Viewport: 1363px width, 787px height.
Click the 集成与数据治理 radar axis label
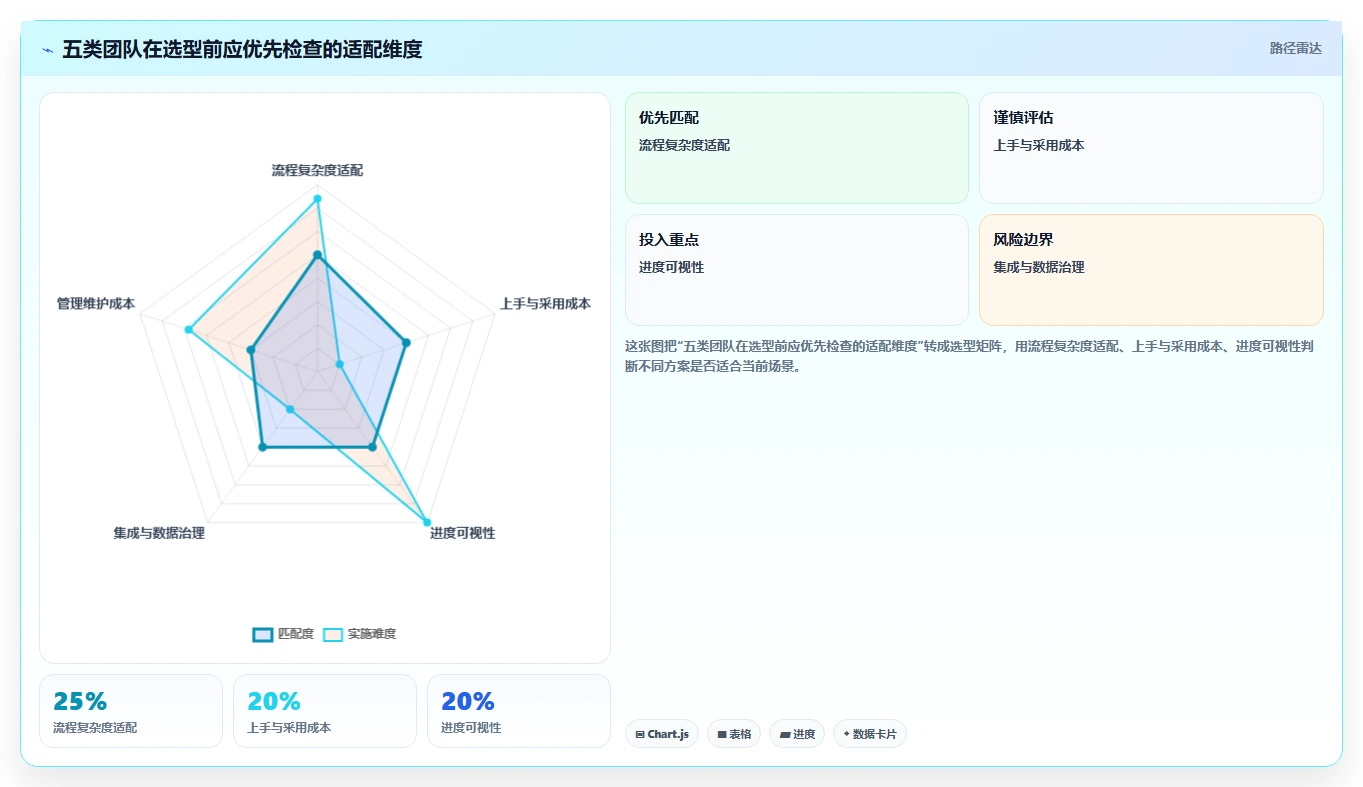pos(159,533)
